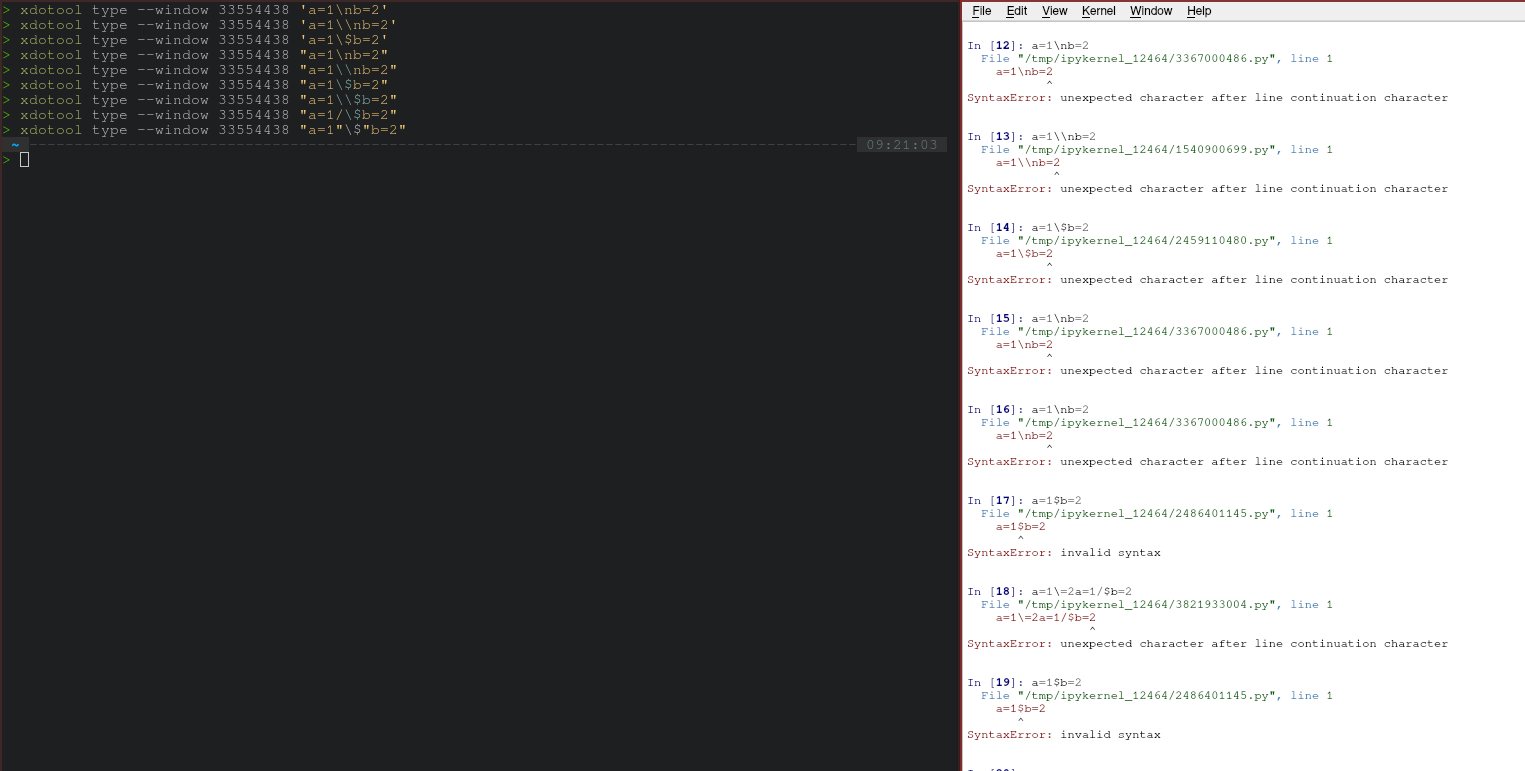The width and height of the screenshot is (1525, 771).
Task: Click the red code line a=1\=2a=1/$b=2
Action: tap(1045, 618)
